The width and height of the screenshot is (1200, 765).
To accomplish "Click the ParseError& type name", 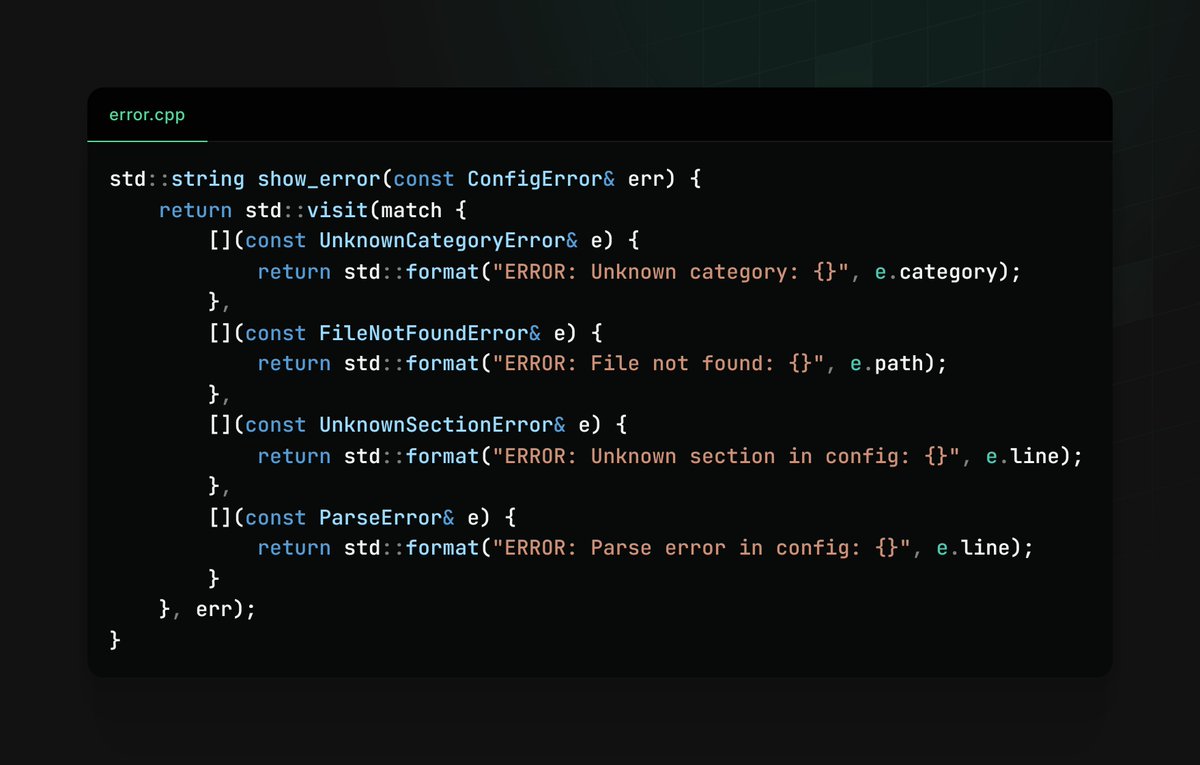I will pos(387,517).
